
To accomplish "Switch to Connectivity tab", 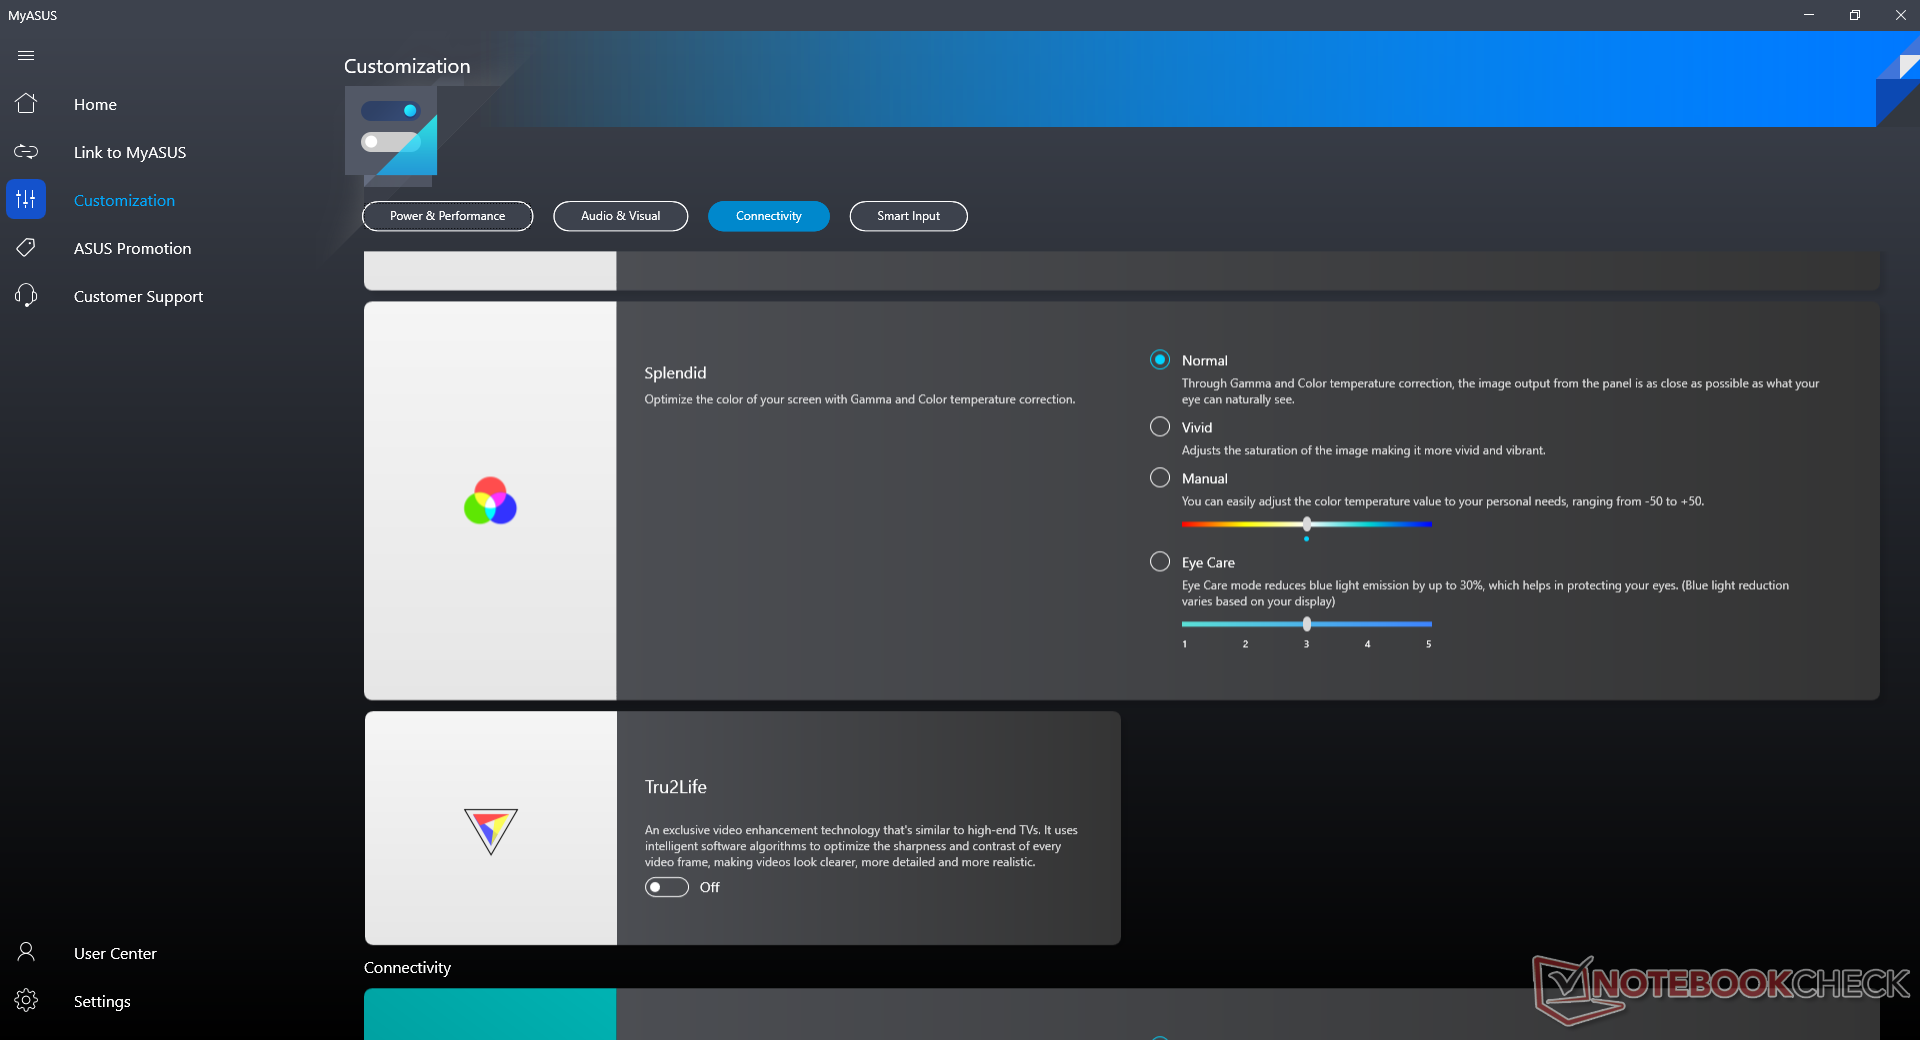I will click(769, 216).
